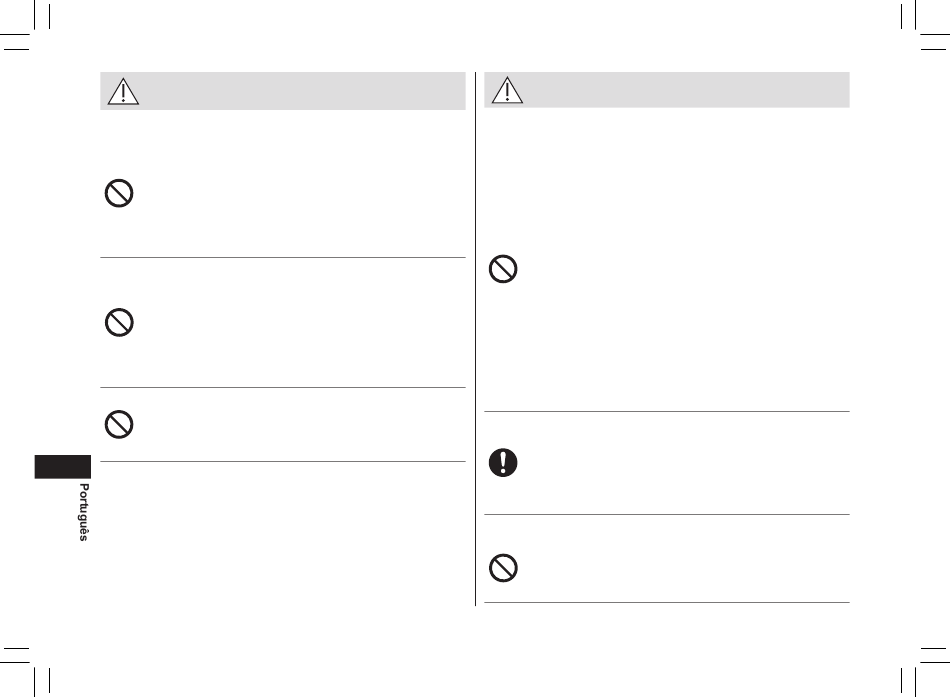
Task: Select the vertical Português language label
Action: [84, 512]
